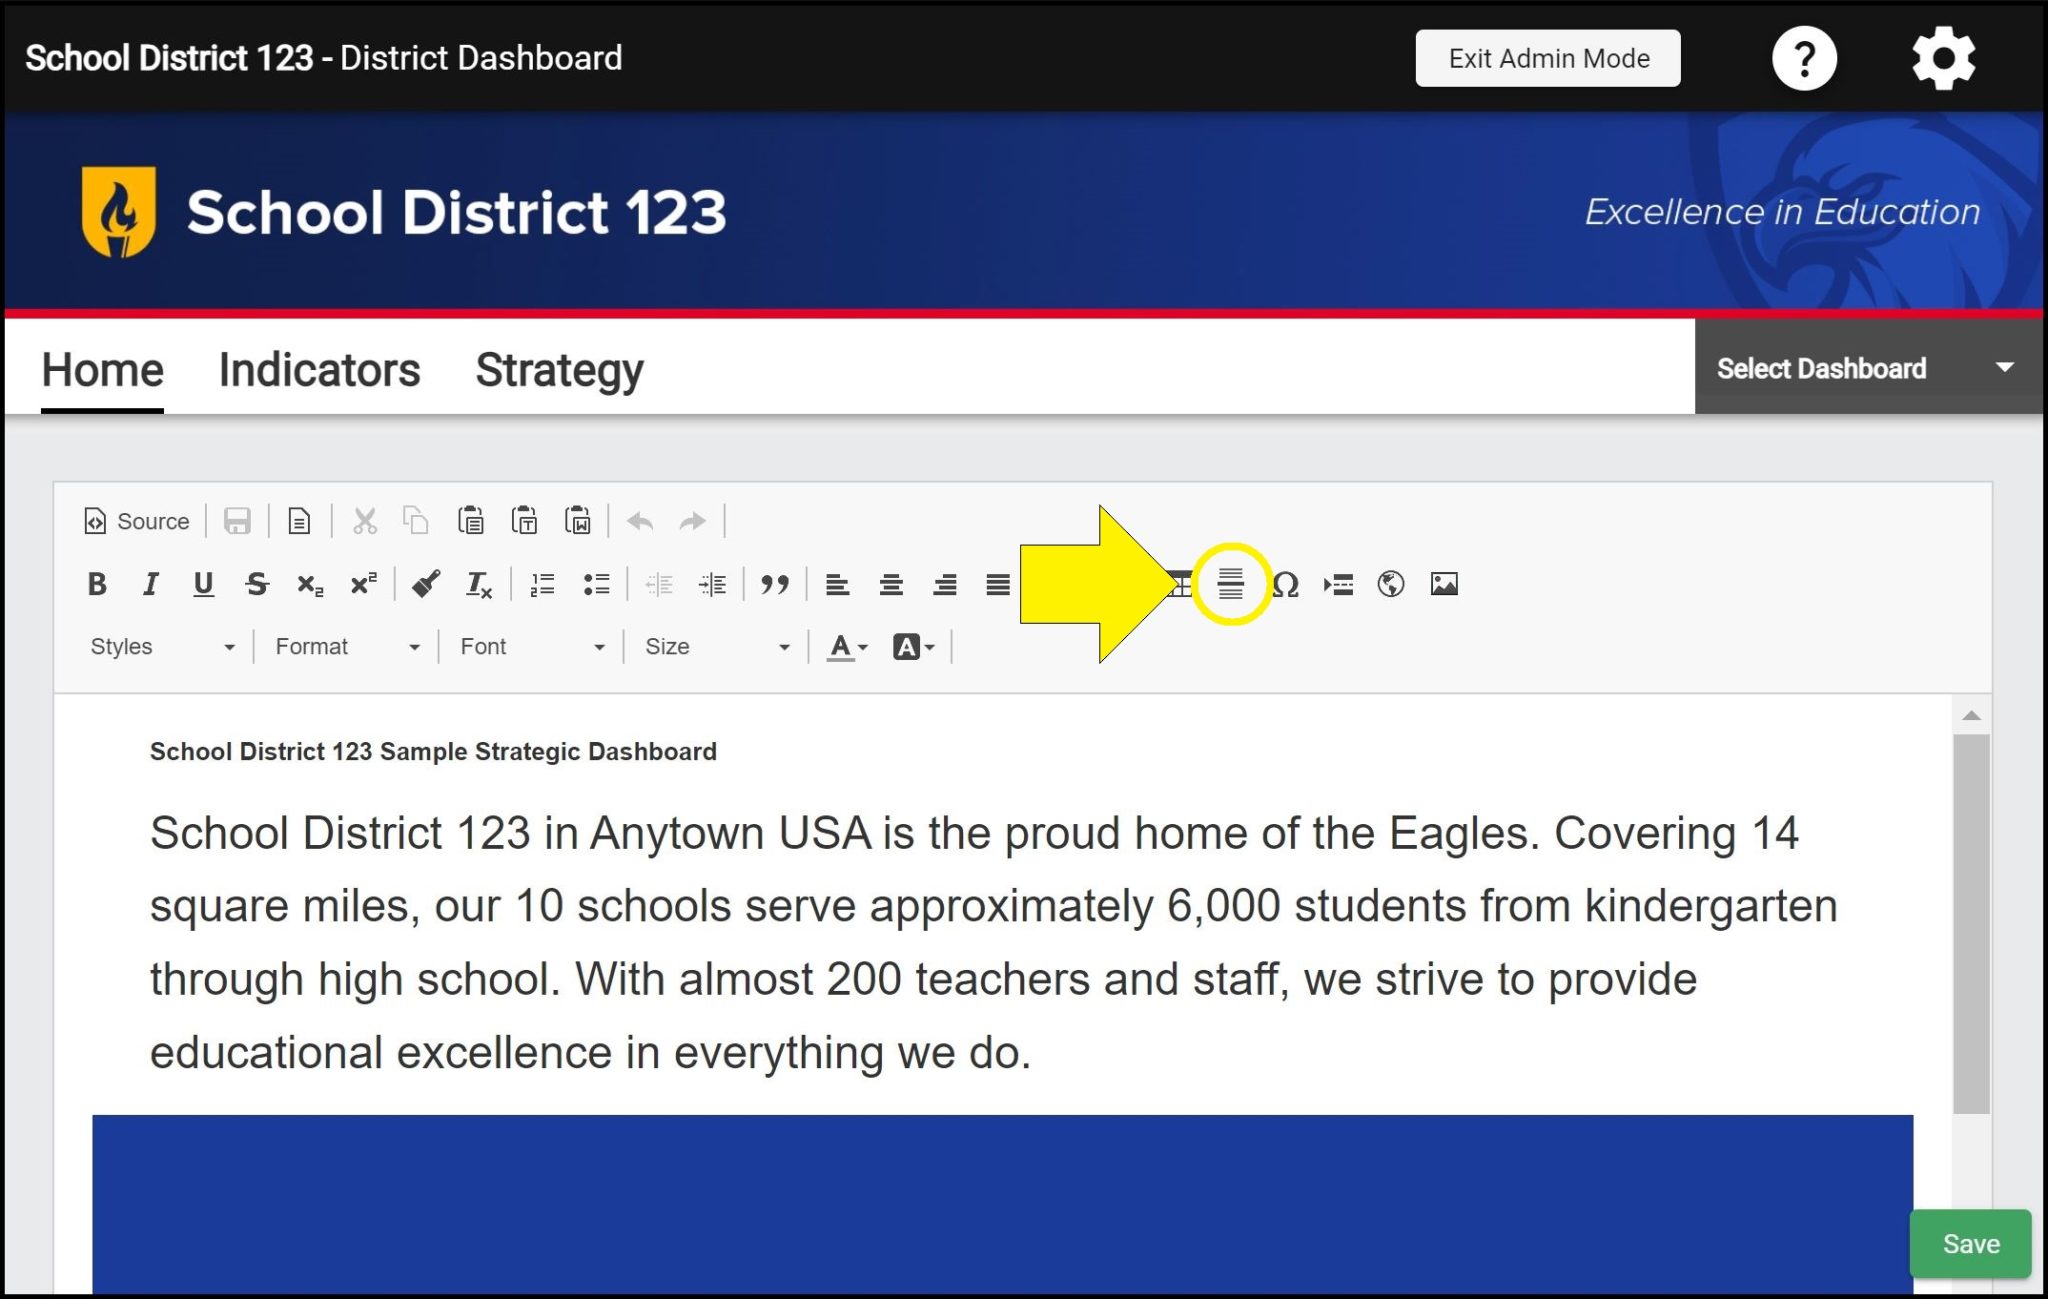2048x1299 pixels.
Task: Apply the Copy Formatting brush
Action: pyautogui.click(x=425, y=585)
